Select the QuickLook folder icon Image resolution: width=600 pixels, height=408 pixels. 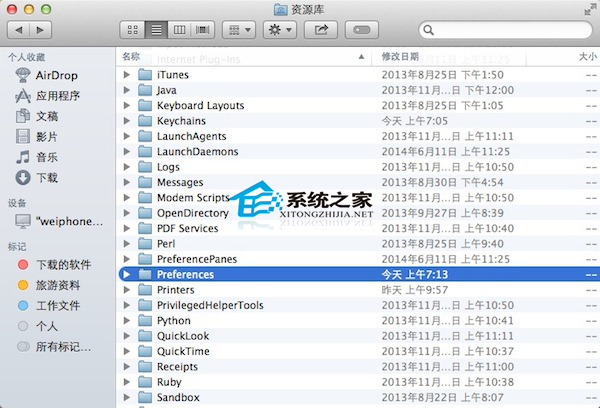tap(145, 336)
